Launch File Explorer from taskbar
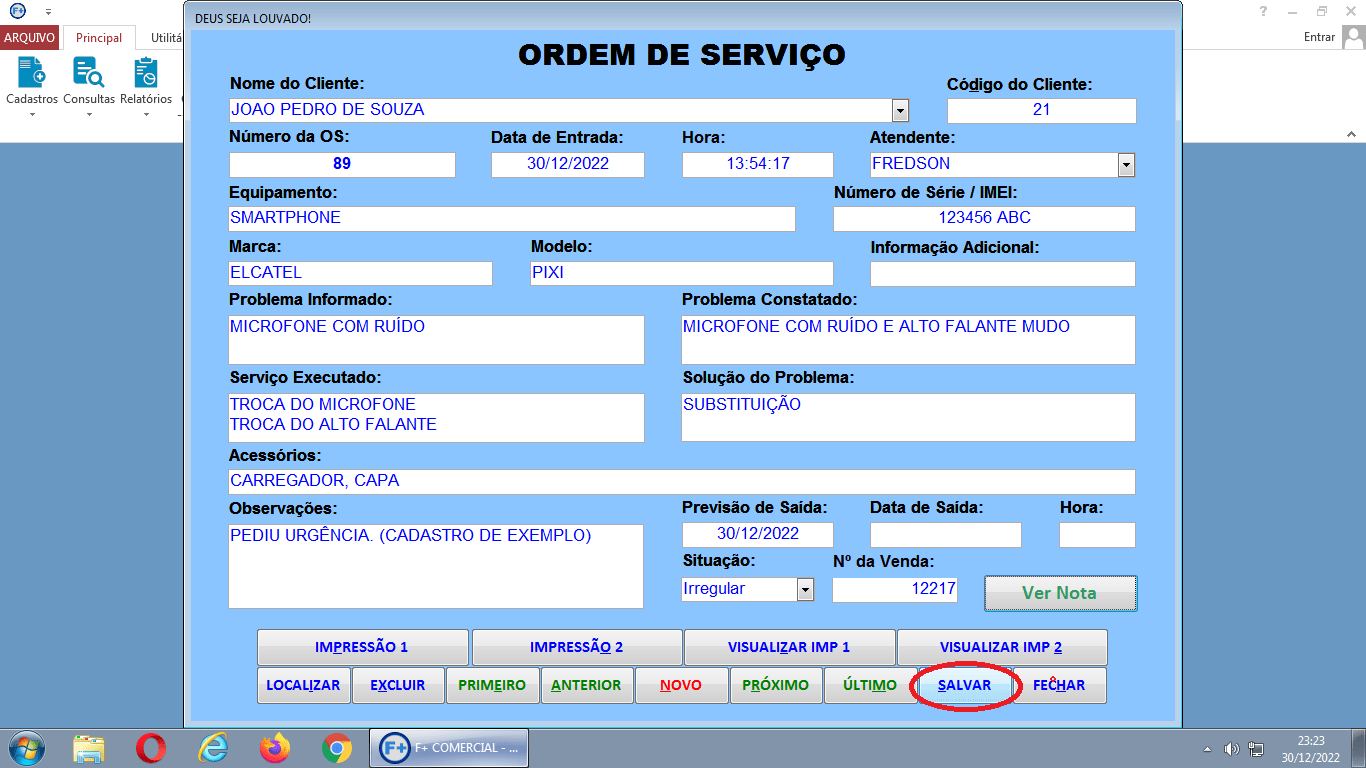The height and width of the screenshot is (768, 1366). click(90, 748)
